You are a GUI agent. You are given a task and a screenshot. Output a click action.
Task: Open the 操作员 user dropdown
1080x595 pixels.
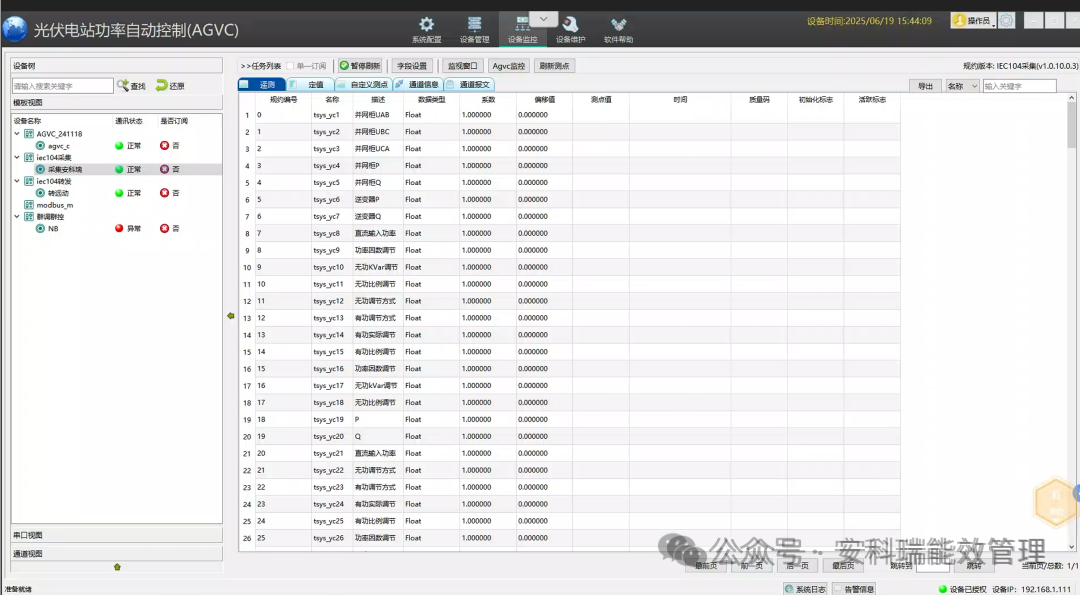(x=973, y=21)
